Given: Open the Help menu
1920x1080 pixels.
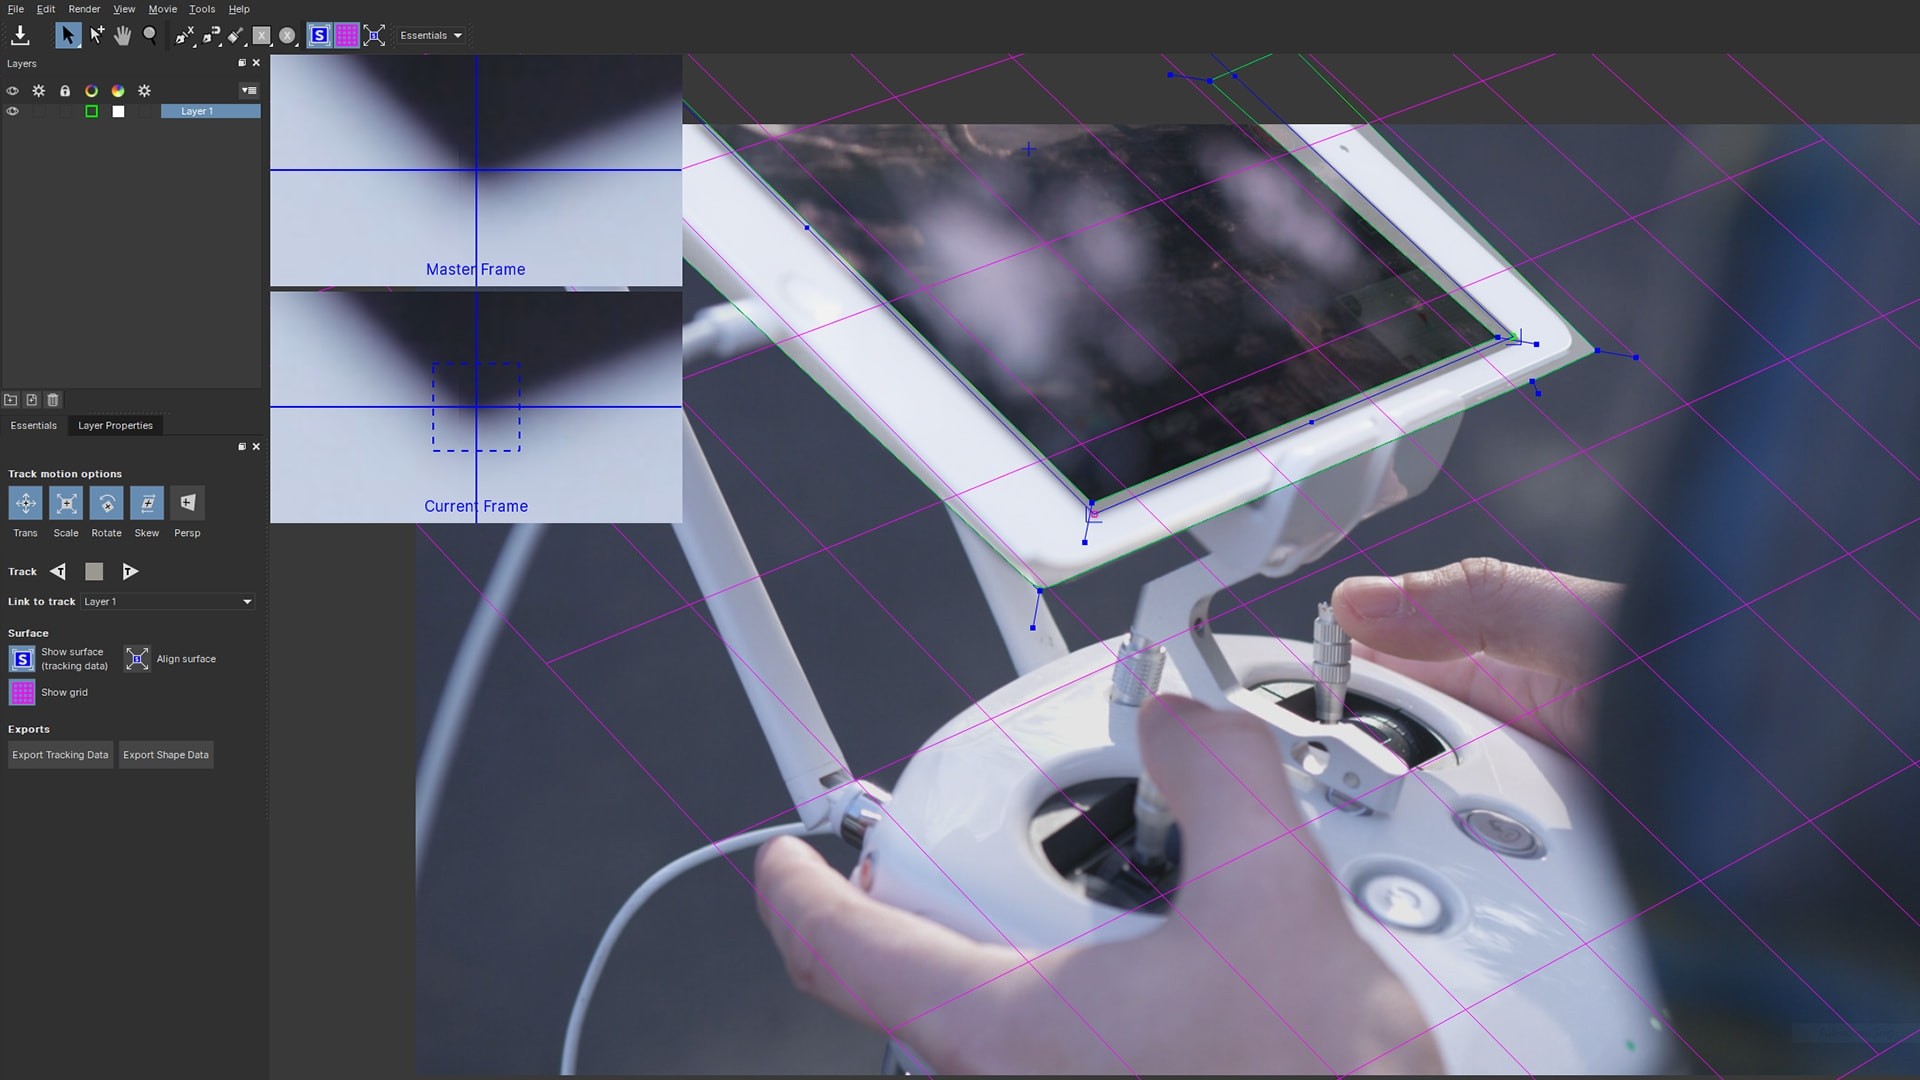Looking at the screenshot, I should tap(239, 9).
